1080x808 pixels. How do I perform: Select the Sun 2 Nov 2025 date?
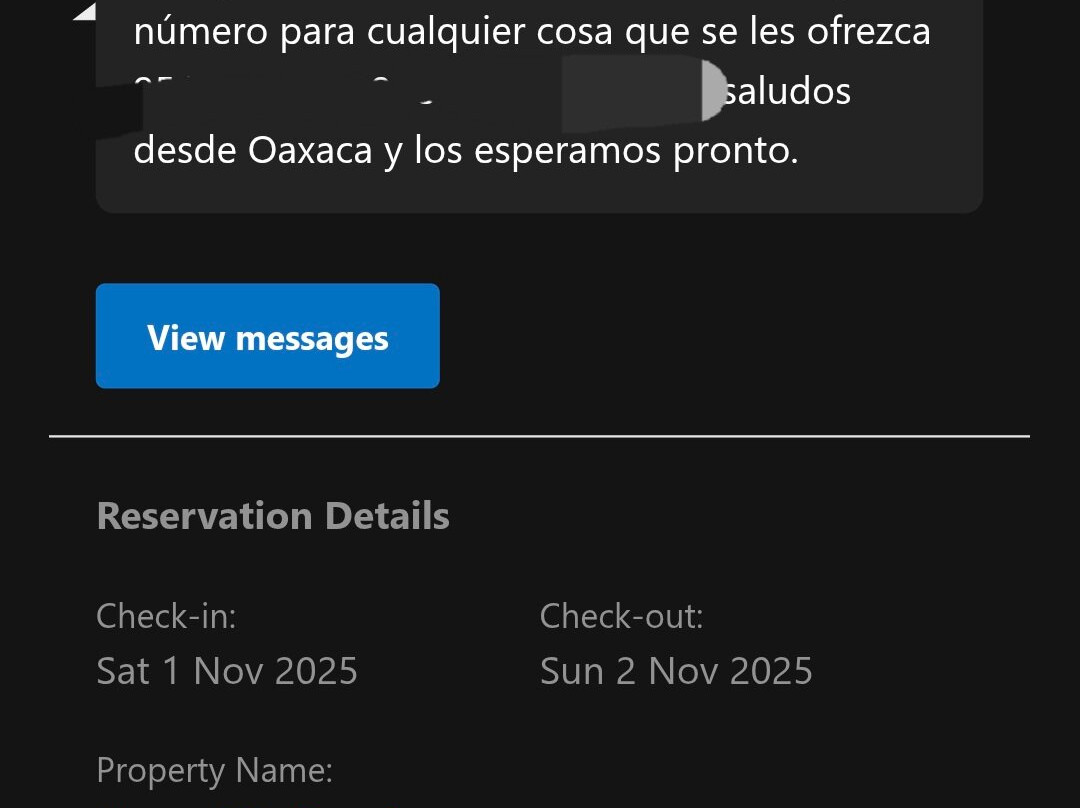tap(676, 670)
